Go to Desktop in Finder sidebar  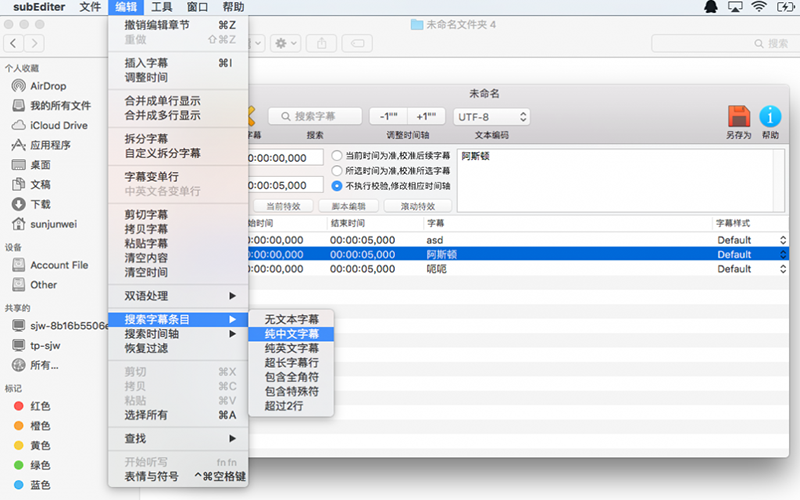coord(32,165)
